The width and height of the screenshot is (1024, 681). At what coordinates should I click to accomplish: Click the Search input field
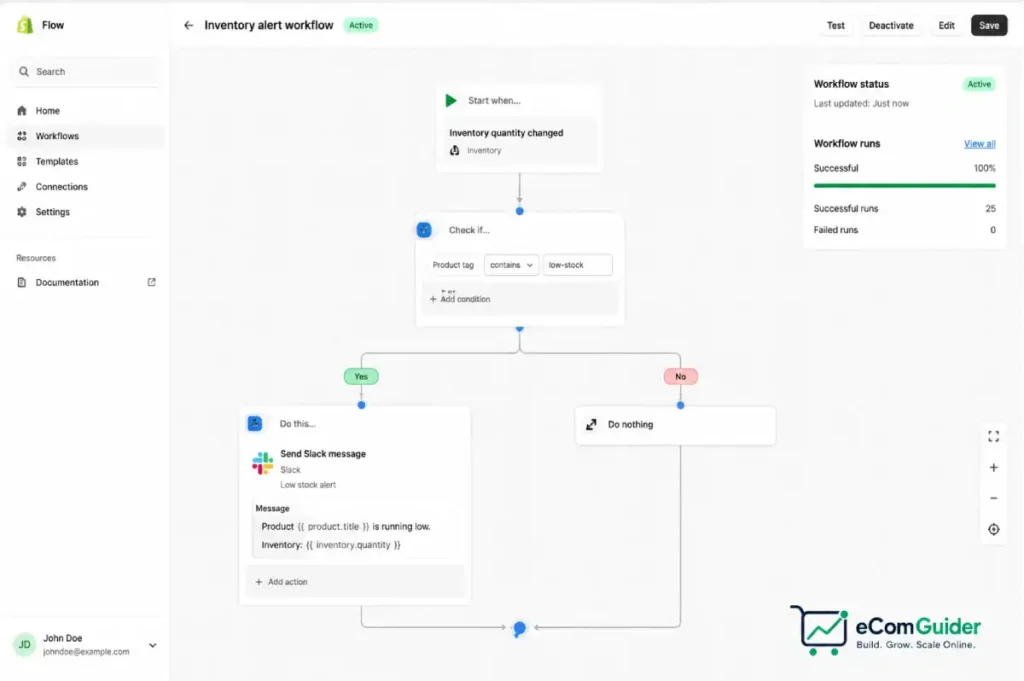pyautogui.click(x=86, y=72)
